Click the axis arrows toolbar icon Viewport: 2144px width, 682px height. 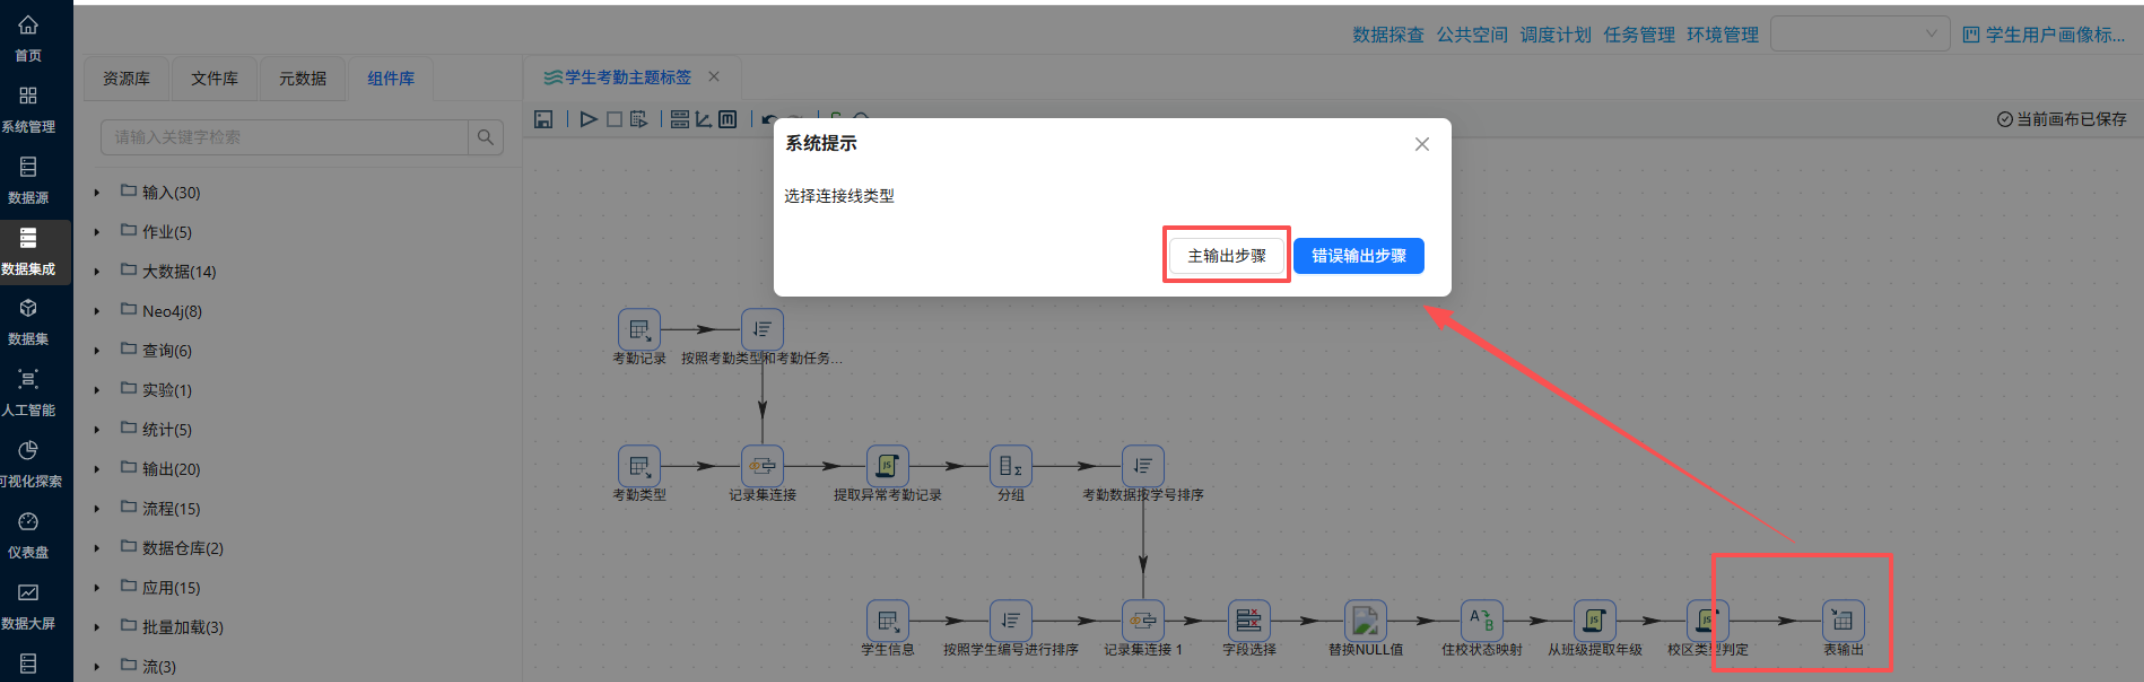click(x=704, y=120)
